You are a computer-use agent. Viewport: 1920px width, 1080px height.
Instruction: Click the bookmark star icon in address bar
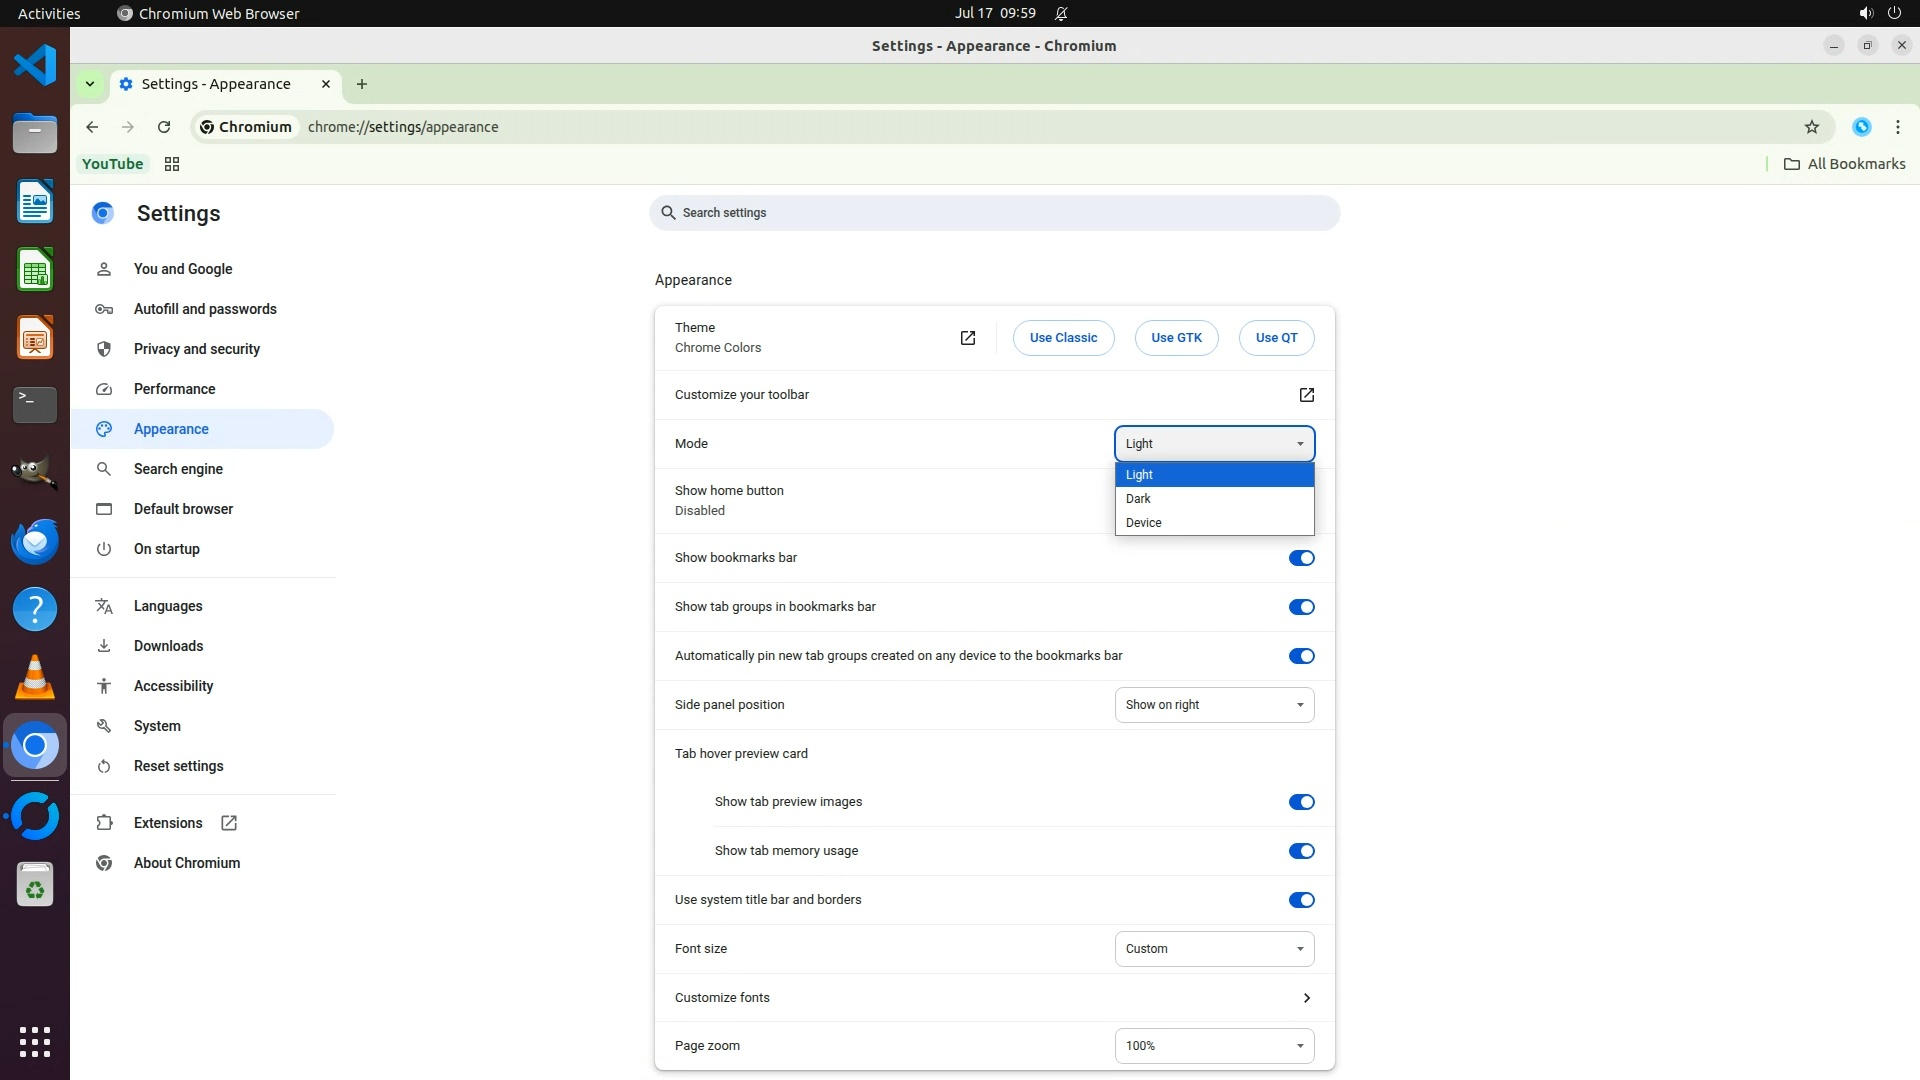point(1811,127)
